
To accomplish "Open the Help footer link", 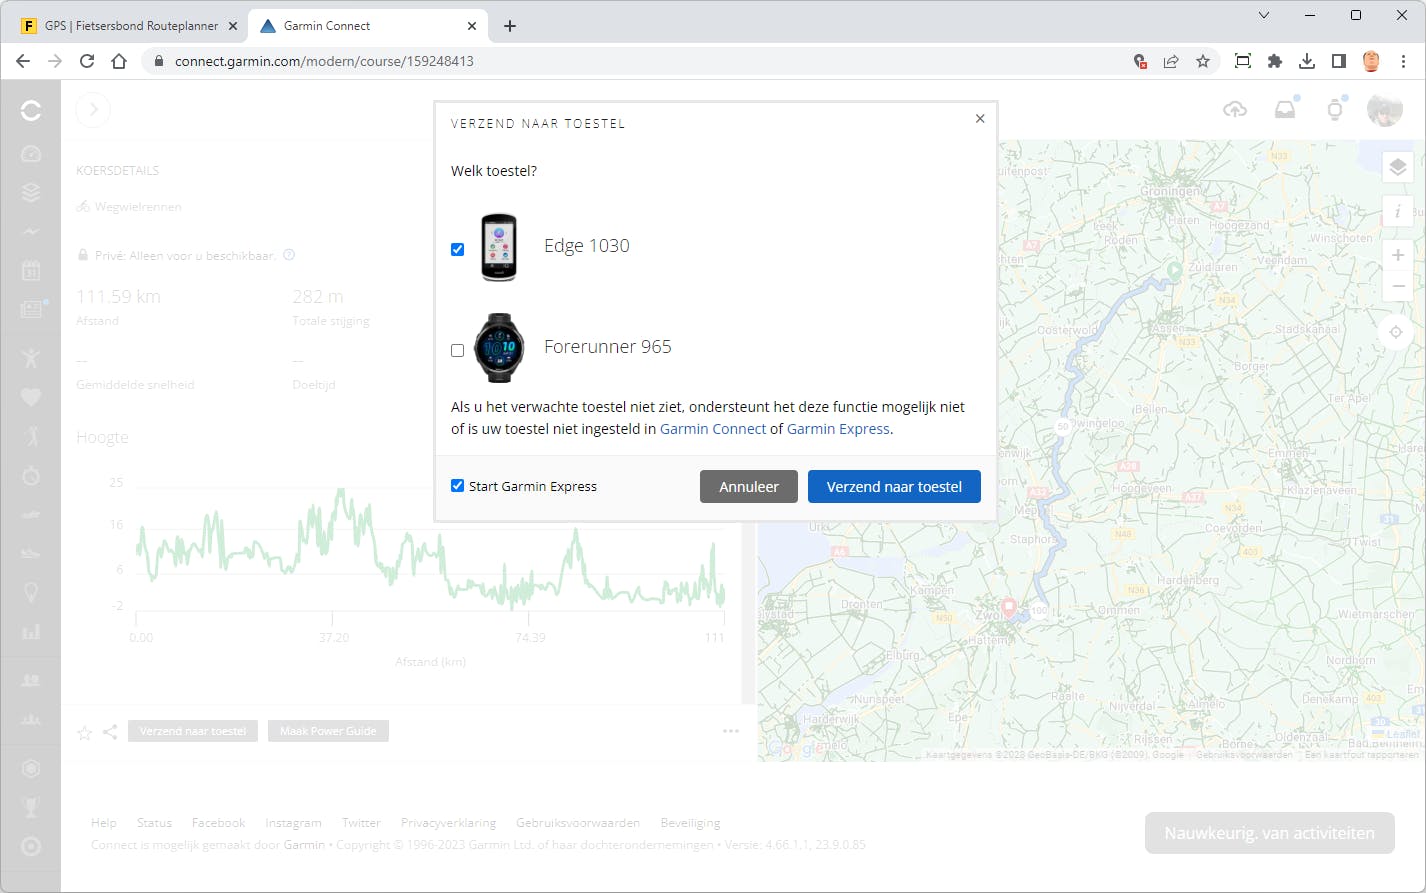I will coord(103,823).
